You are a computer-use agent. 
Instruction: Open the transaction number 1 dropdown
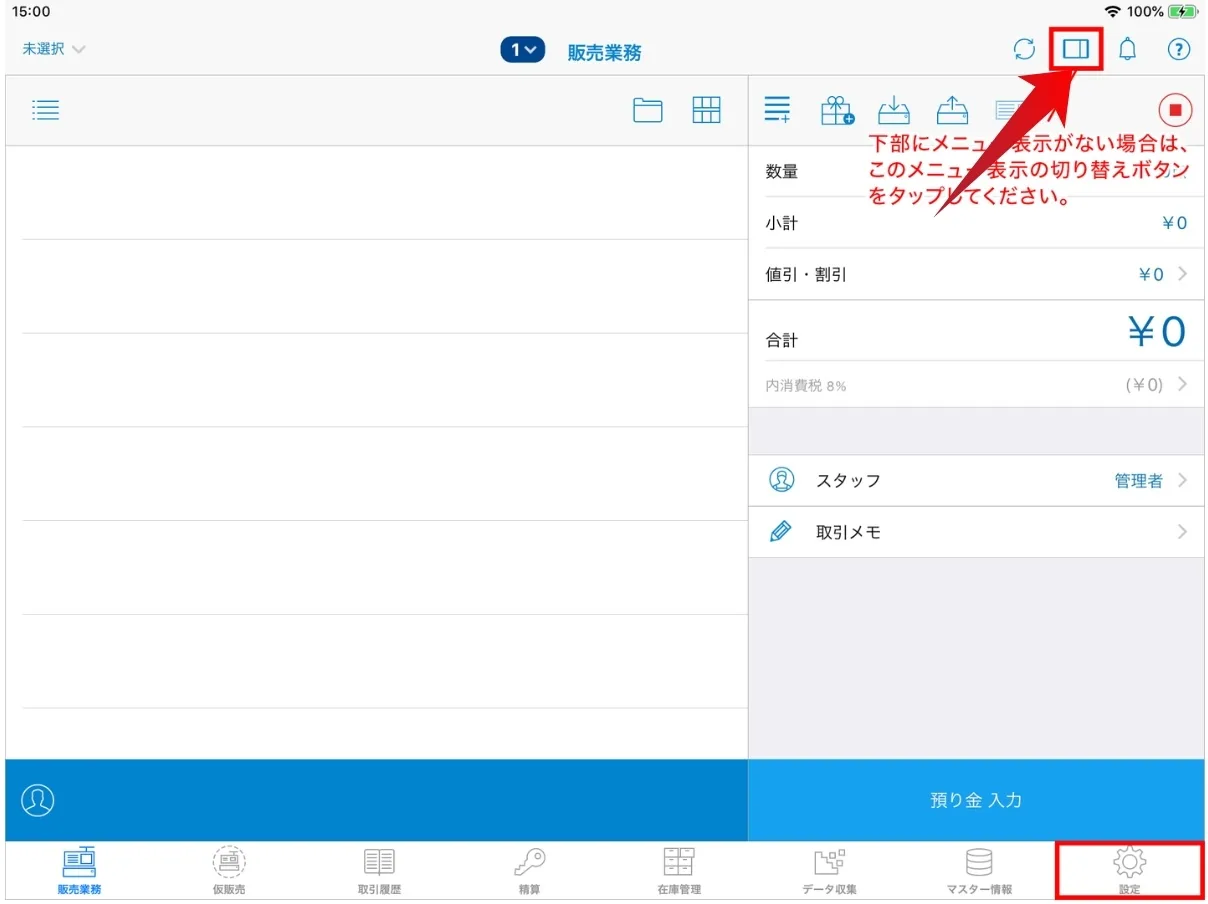(x=522, y=50)
